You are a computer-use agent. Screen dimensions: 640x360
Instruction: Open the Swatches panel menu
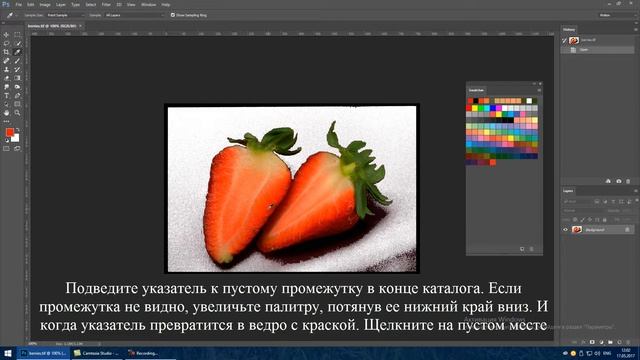(x=539, y=90)
